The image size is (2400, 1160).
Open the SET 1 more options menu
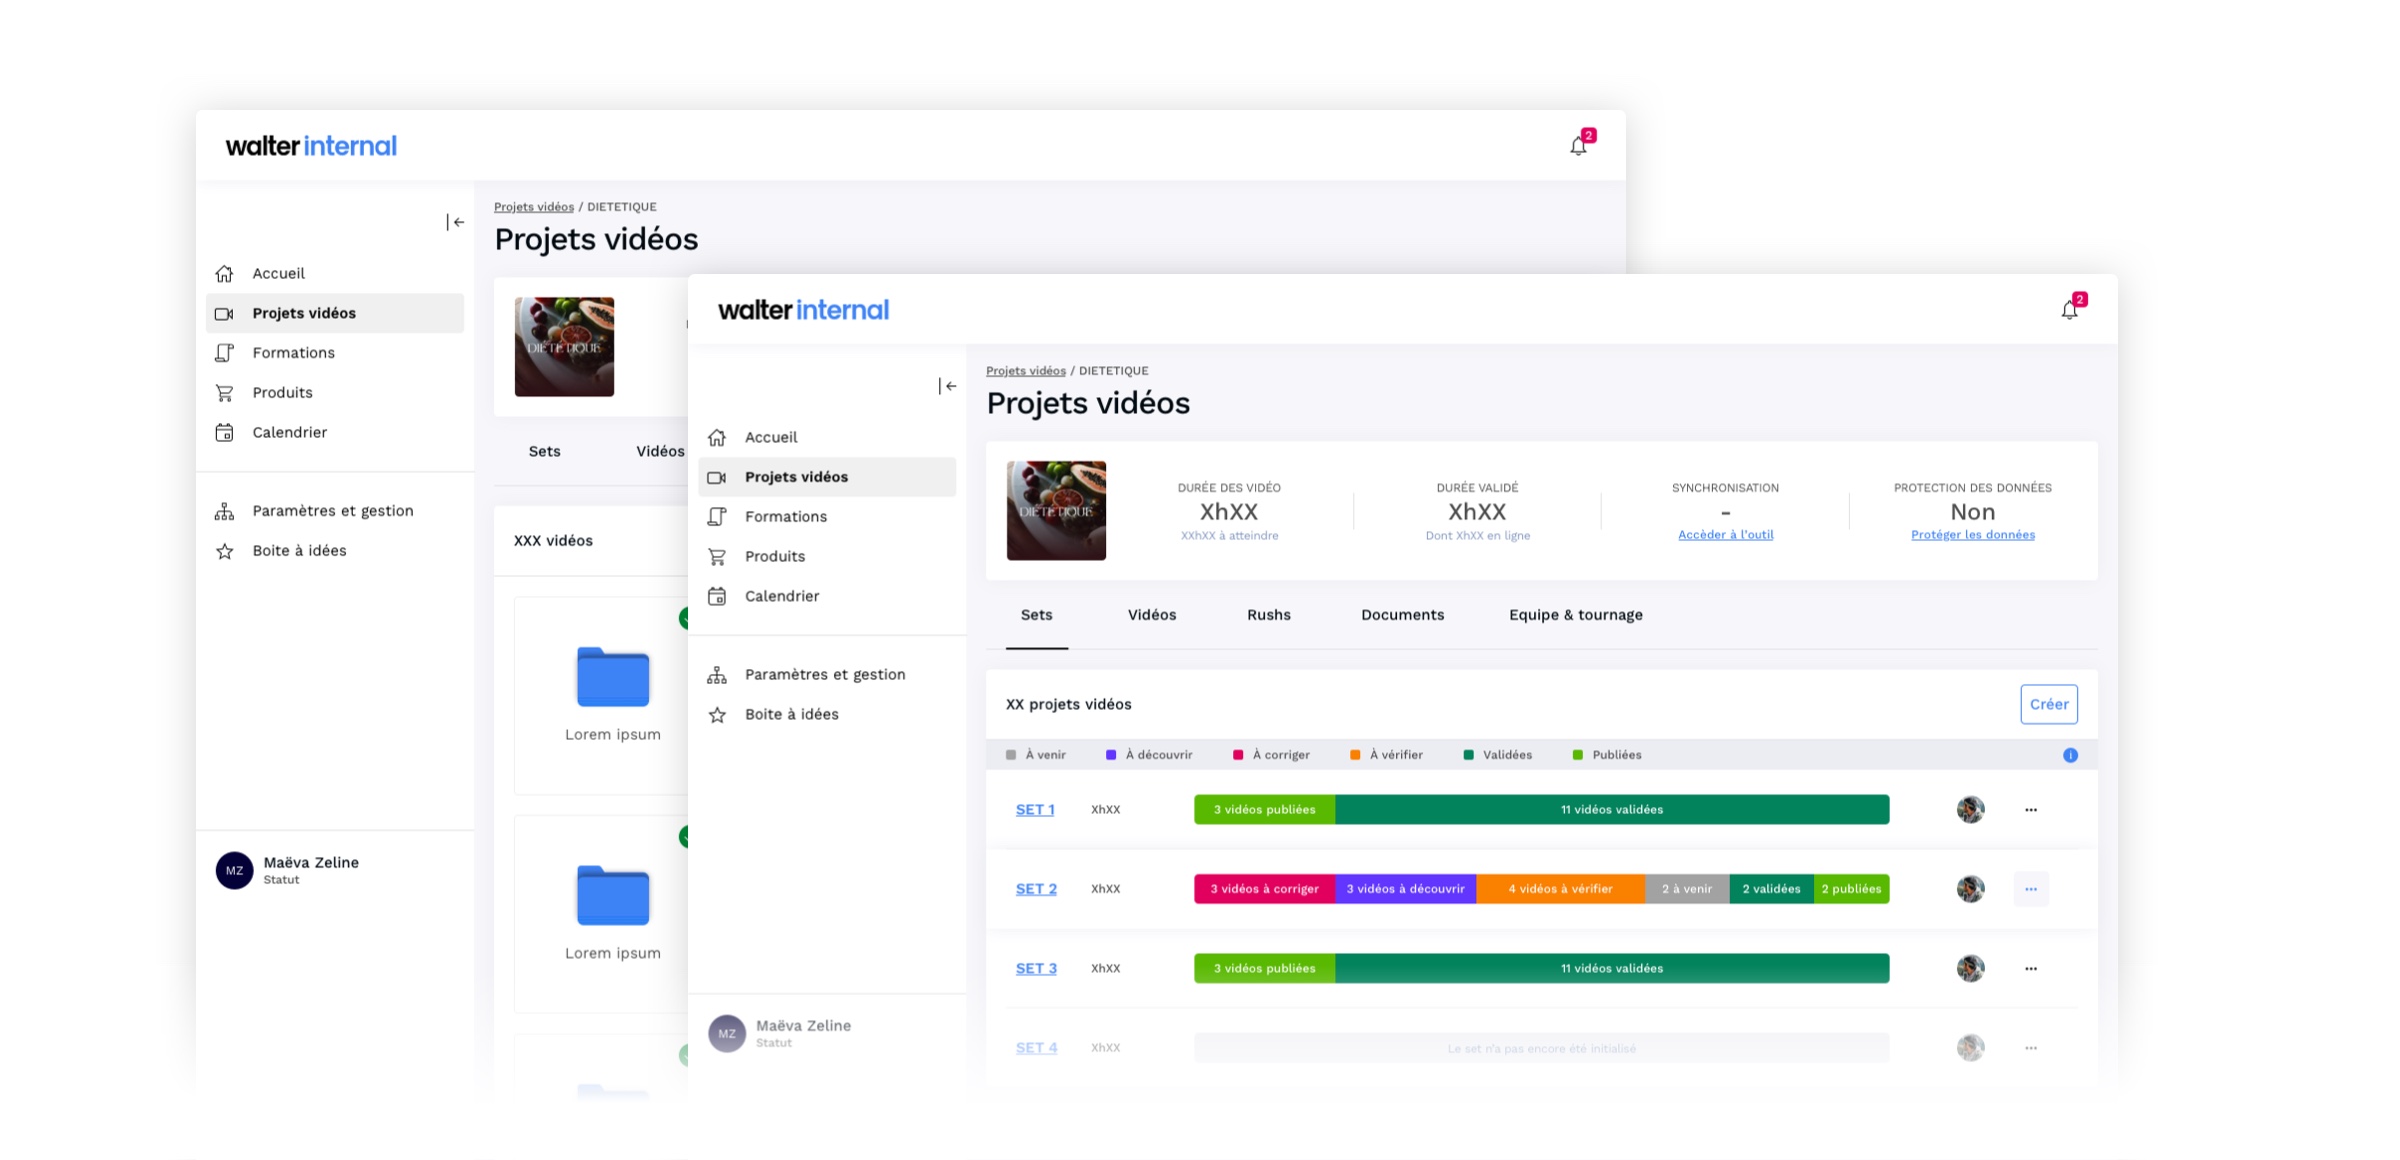2031,810
